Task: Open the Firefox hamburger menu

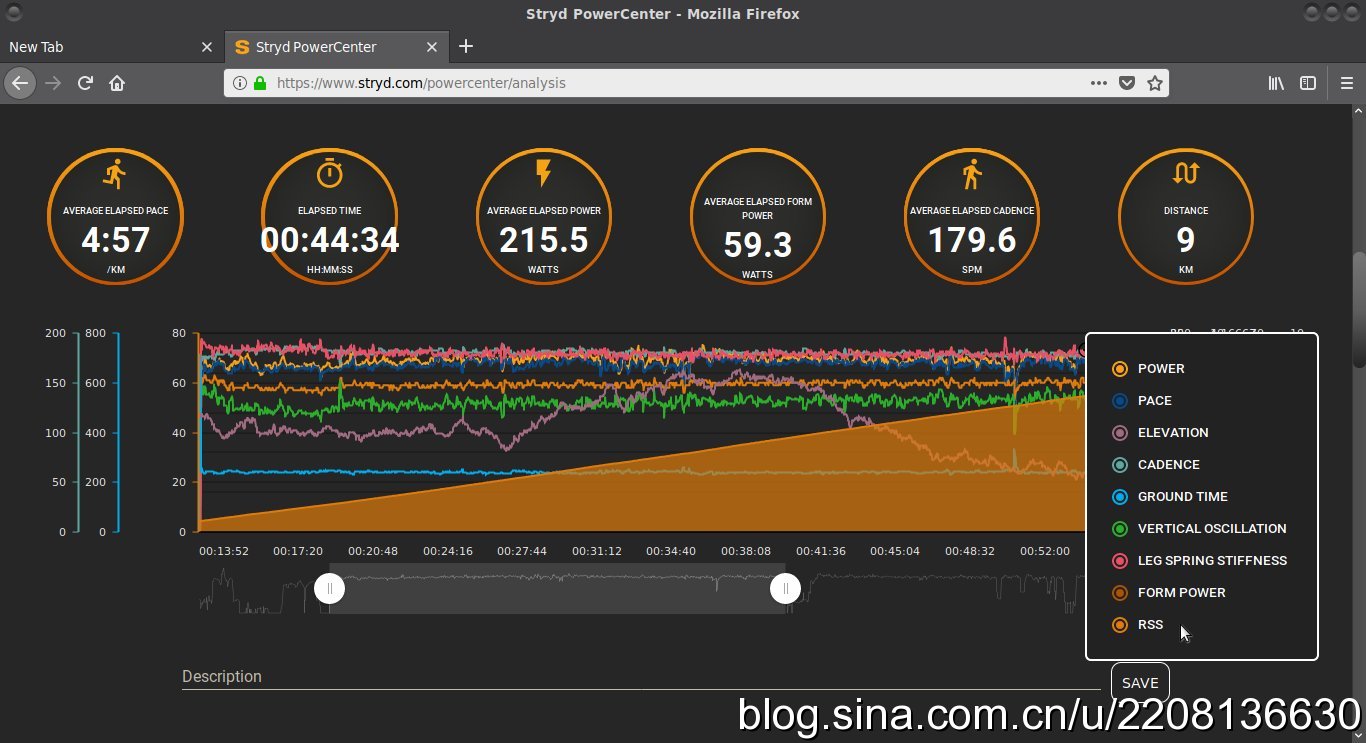Action: tap(1347, 83)
